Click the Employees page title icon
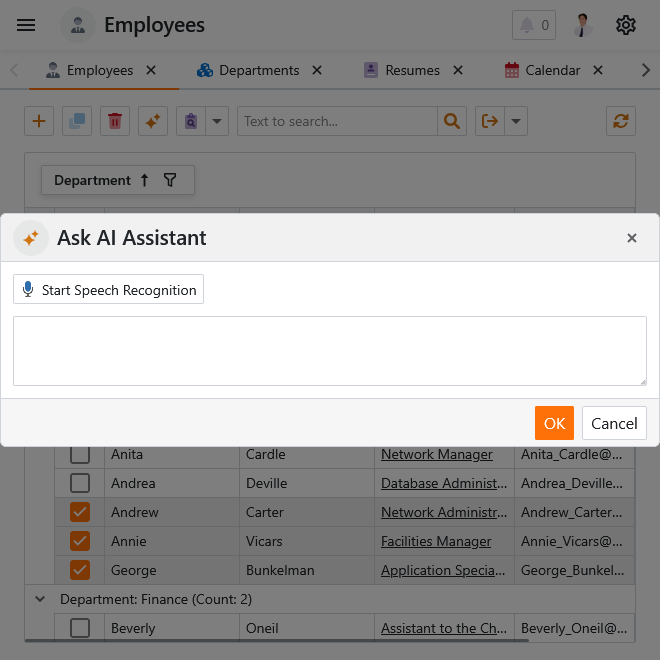The image size is (660, 660). pos(78,25)
